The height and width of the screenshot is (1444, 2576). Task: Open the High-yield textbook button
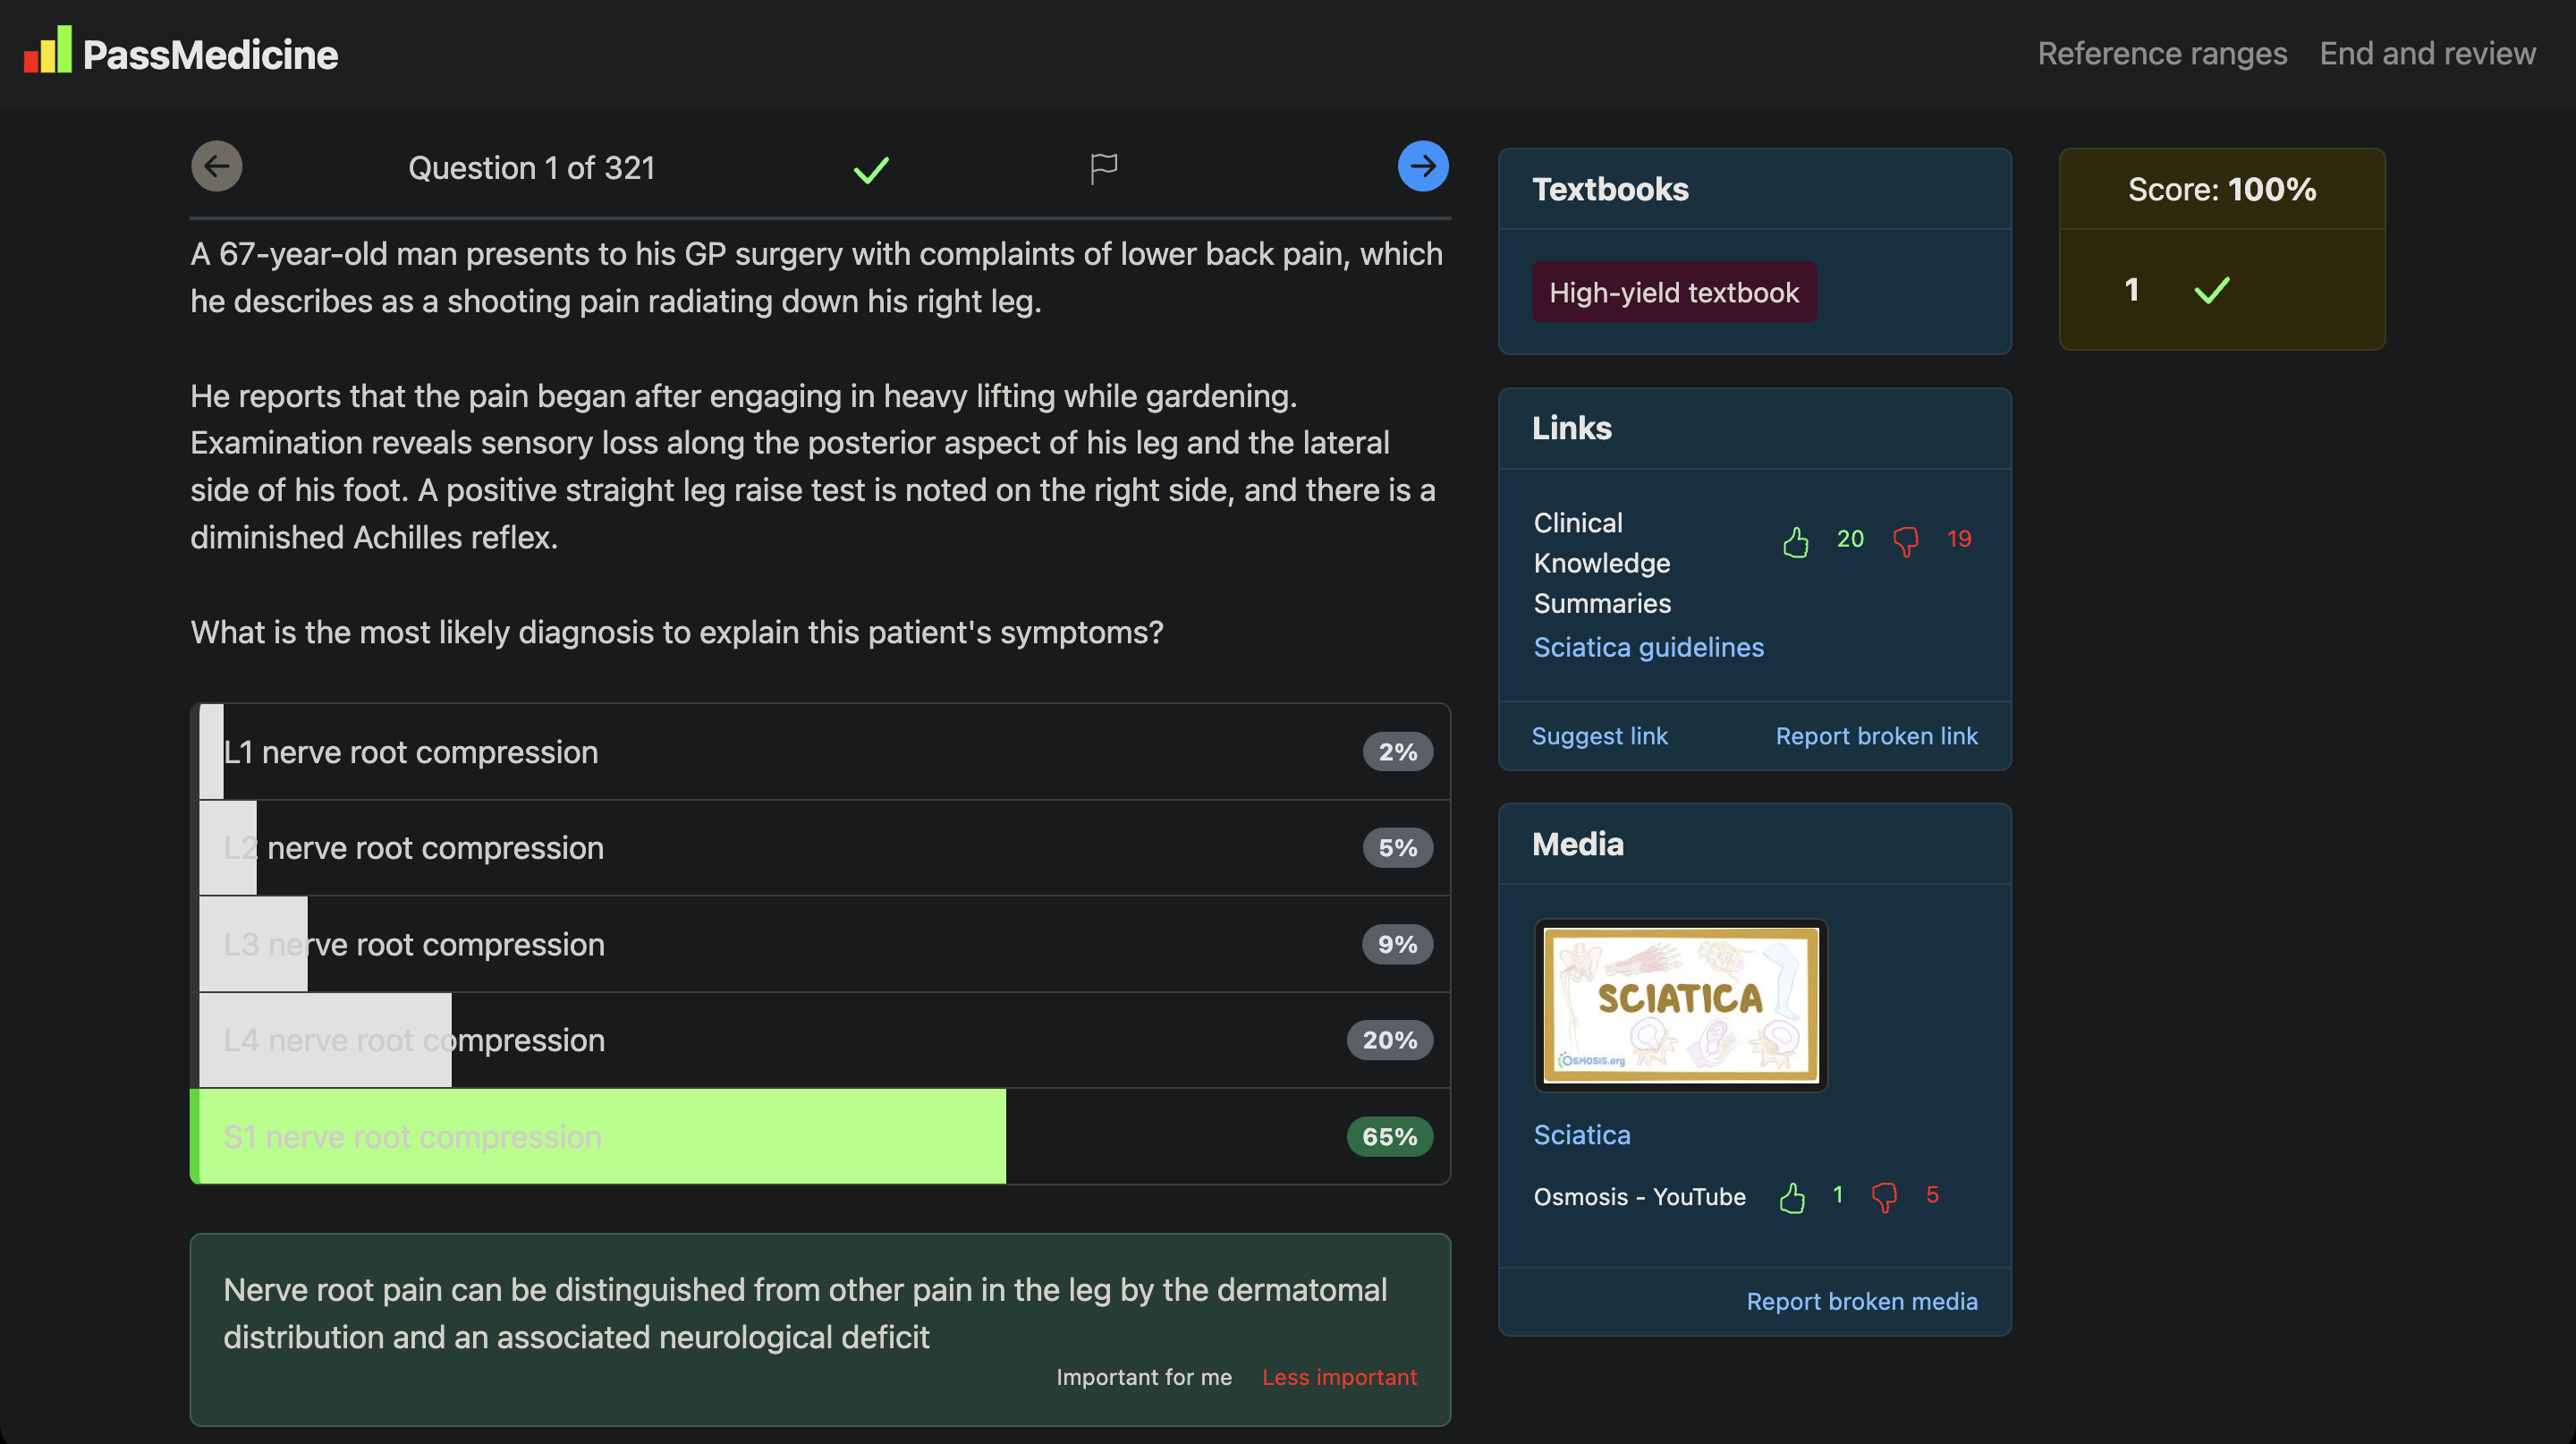[1674, 292]
